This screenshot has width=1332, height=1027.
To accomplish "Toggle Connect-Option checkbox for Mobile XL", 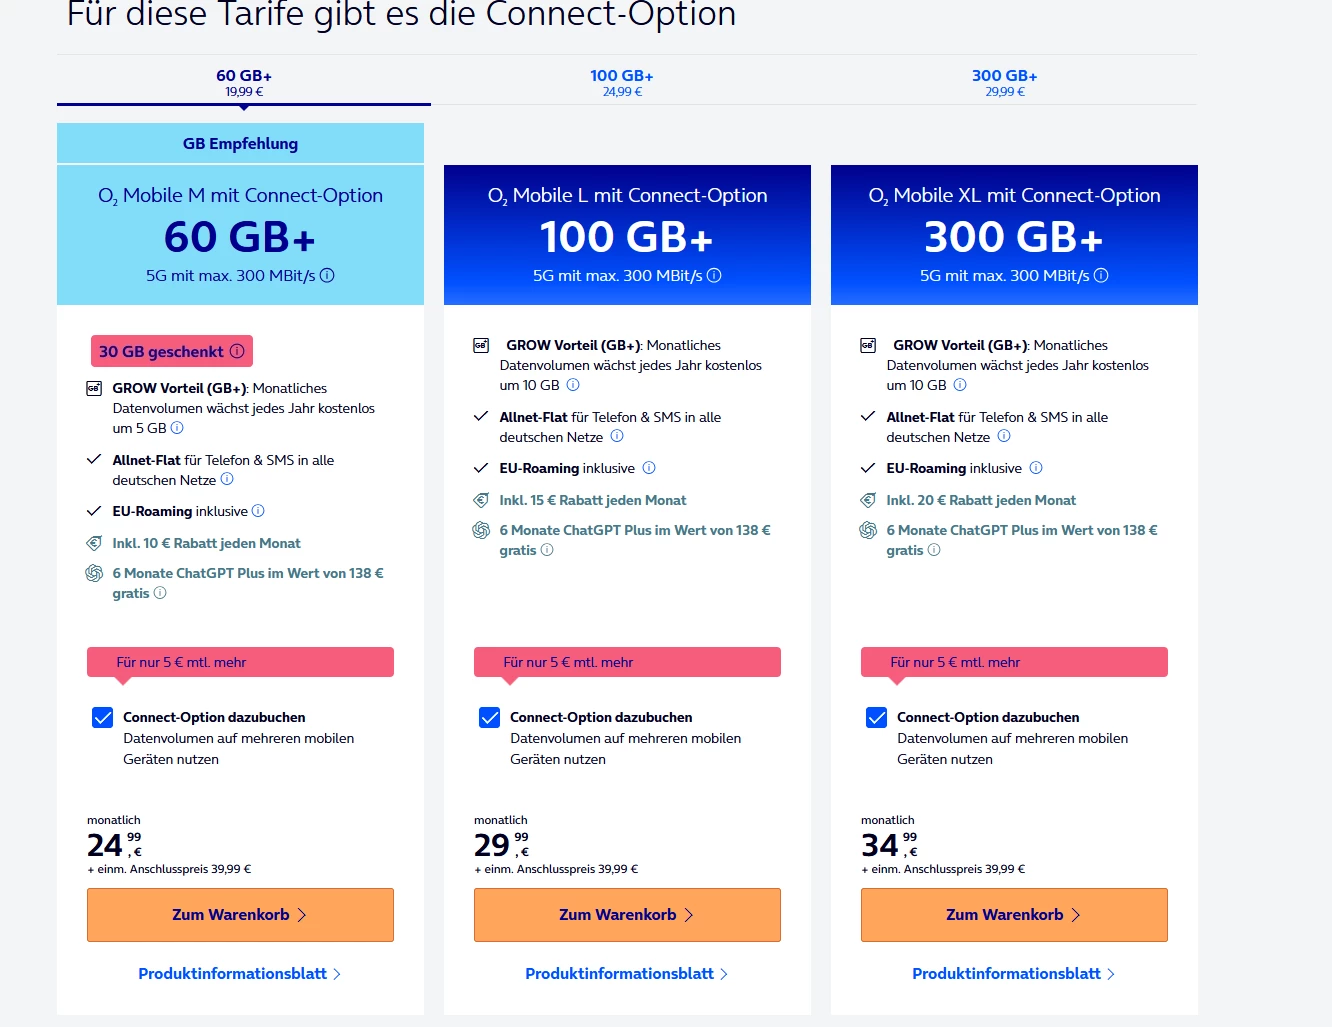I will click(x=876, y=717).
